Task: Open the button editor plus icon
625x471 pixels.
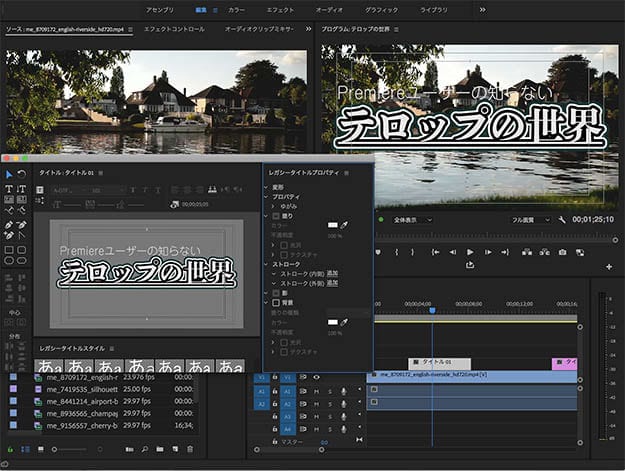Action: pyautogui.click(x=609, y=267)
